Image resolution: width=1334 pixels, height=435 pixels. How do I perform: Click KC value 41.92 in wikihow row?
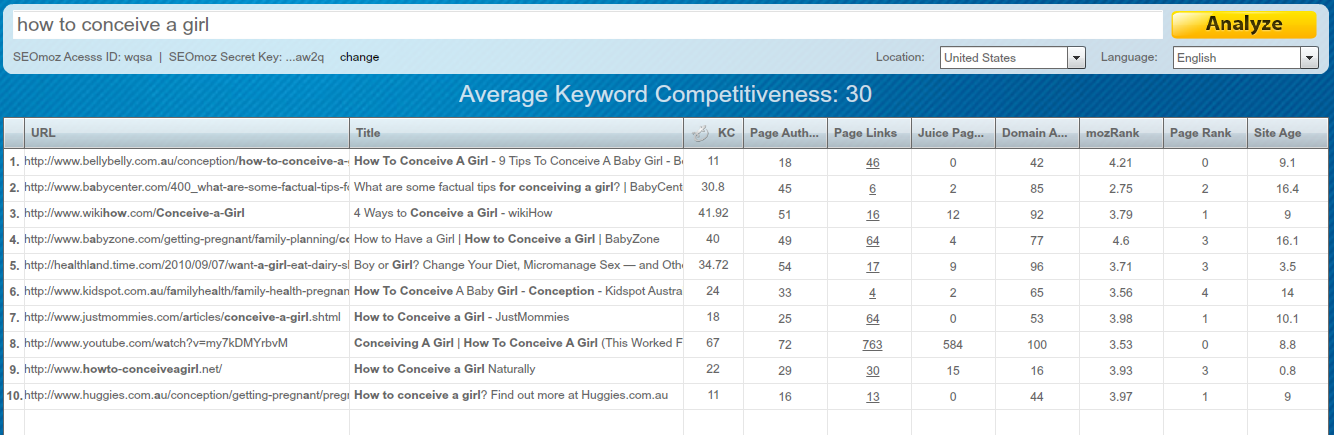point(713,213)
